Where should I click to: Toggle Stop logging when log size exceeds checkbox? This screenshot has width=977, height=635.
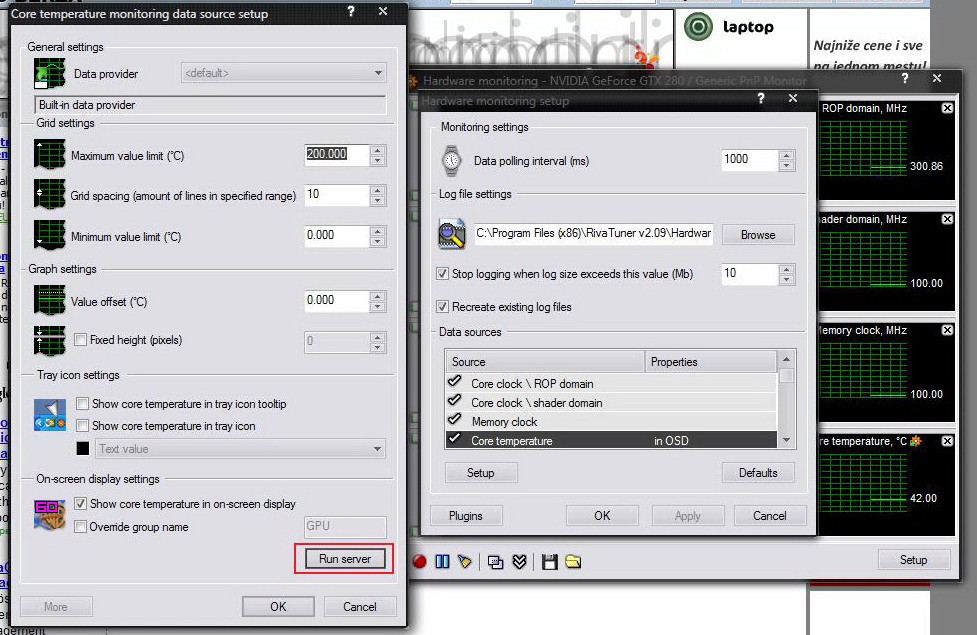coord(442,274)
